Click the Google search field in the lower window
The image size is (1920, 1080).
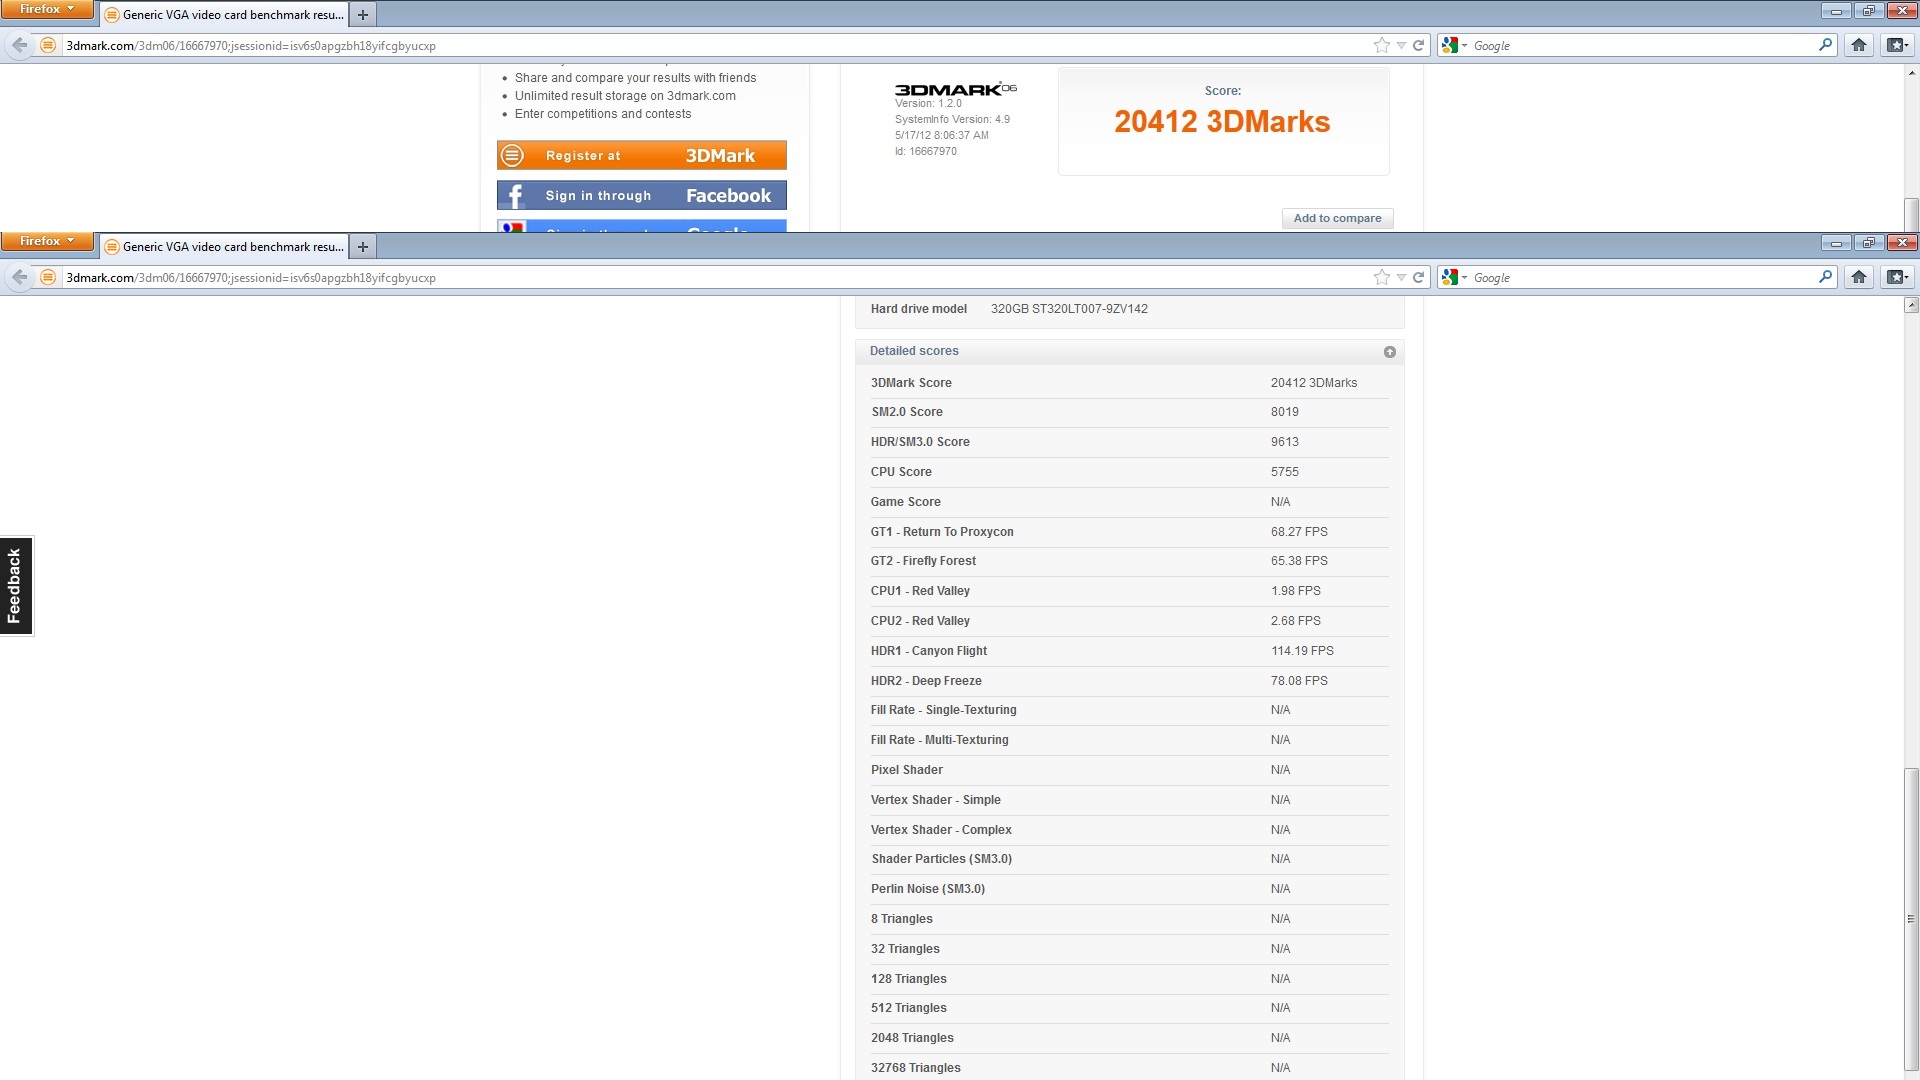point(1640,277)
